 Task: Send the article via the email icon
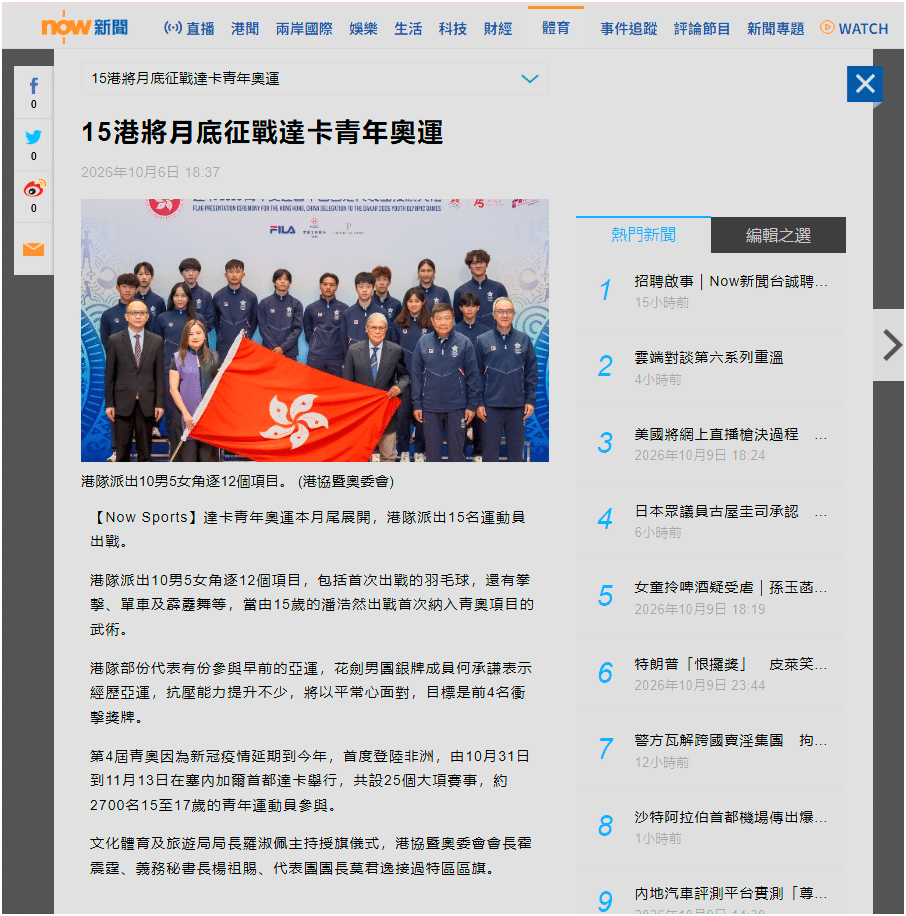(x=33, y=249)
